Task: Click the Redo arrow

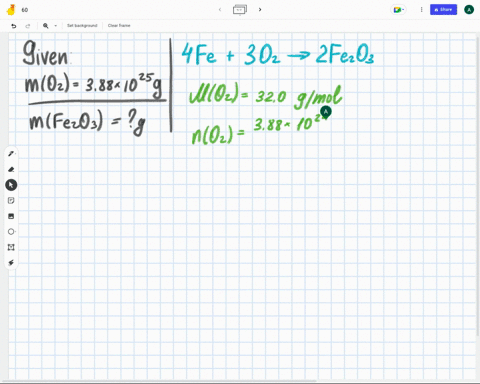Action: (28, 26)
